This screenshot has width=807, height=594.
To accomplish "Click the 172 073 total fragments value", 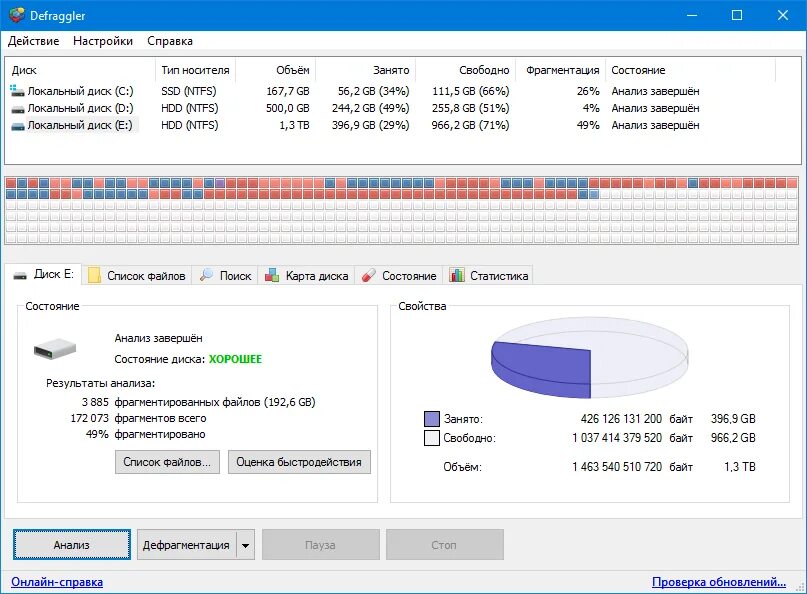I will [90, 418].
